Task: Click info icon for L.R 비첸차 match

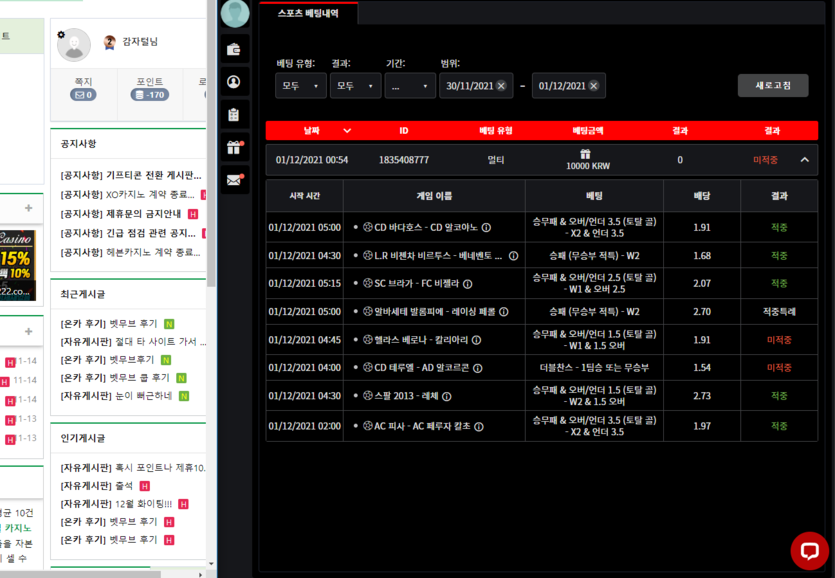Action: [x=513, y=256]
